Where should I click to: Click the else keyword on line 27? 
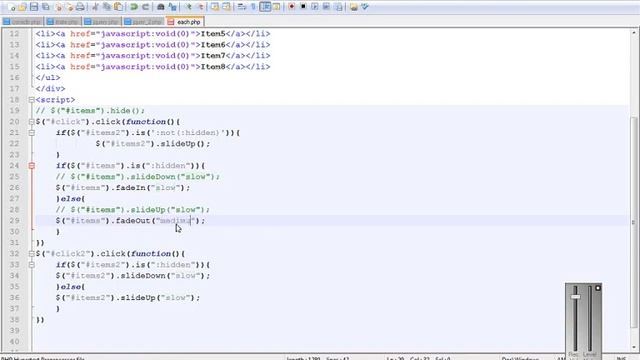click(x=70, y=199)
